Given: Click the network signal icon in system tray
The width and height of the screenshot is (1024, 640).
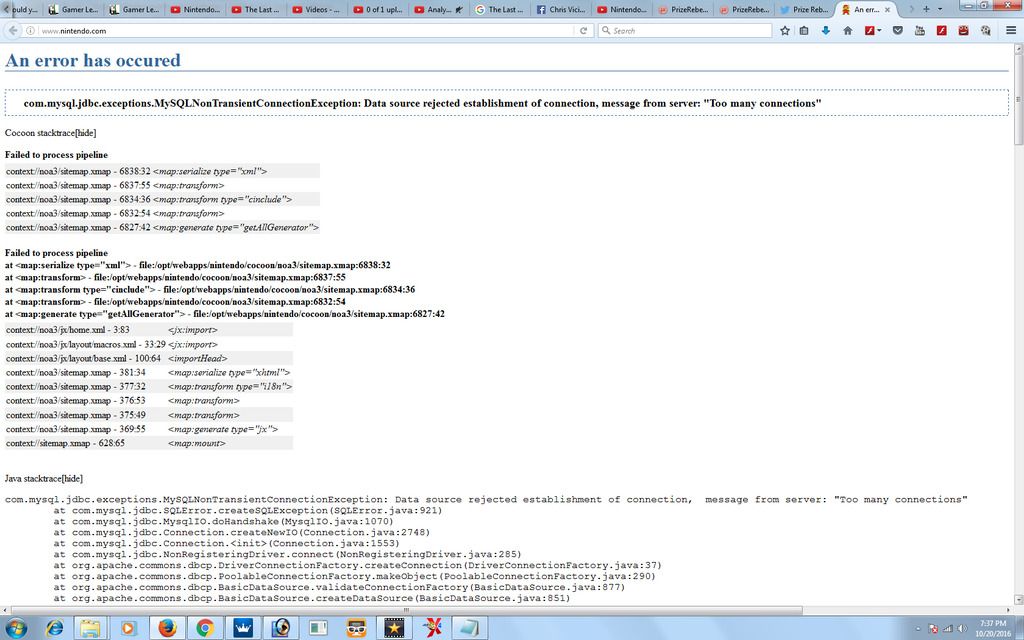Looking at the screenshot, I should (948, 629).
